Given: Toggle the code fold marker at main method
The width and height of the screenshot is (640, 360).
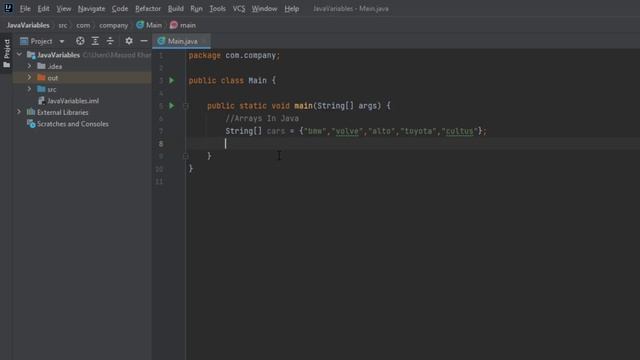Looking at the screenshot, I should pyautogui.click(x=186, y=106).
